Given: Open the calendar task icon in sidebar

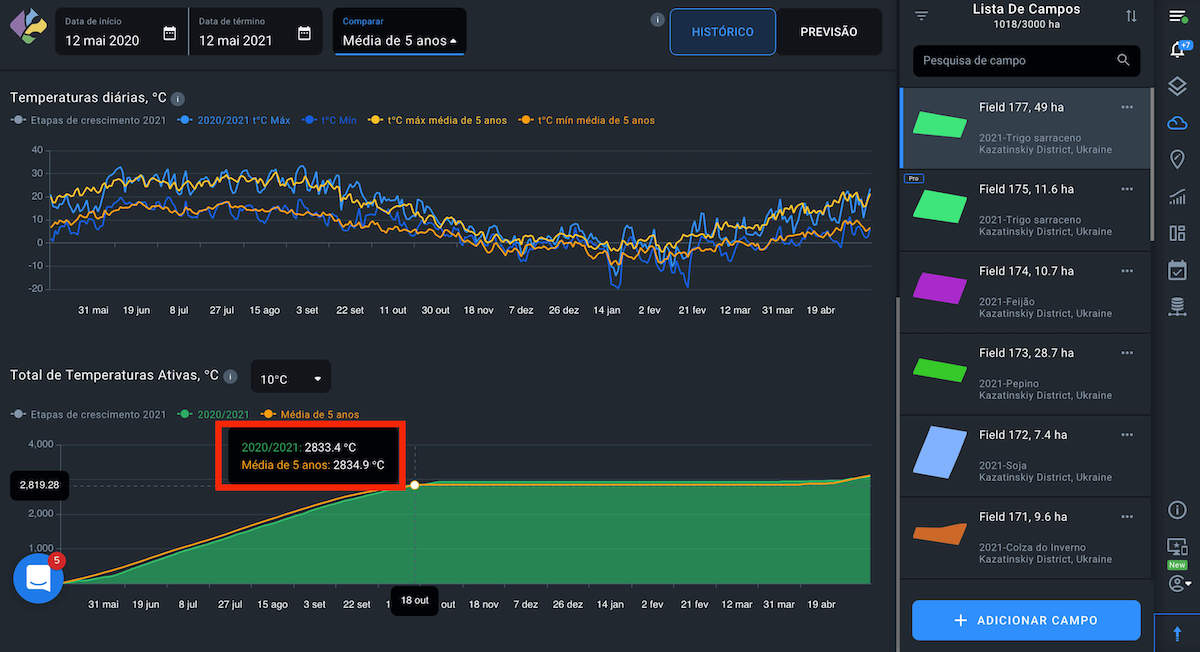Looking at the screenshot, I should (1177, 270).
